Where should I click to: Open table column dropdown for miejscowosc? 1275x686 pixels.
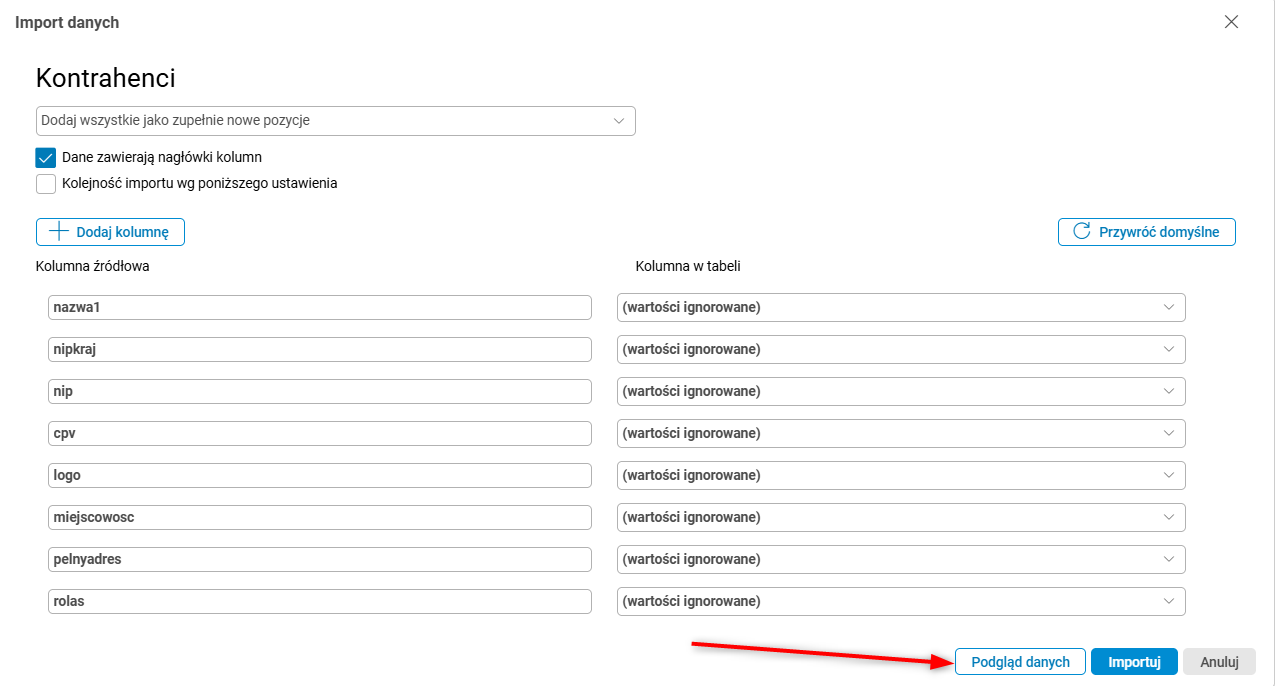[x=900, y=518]
